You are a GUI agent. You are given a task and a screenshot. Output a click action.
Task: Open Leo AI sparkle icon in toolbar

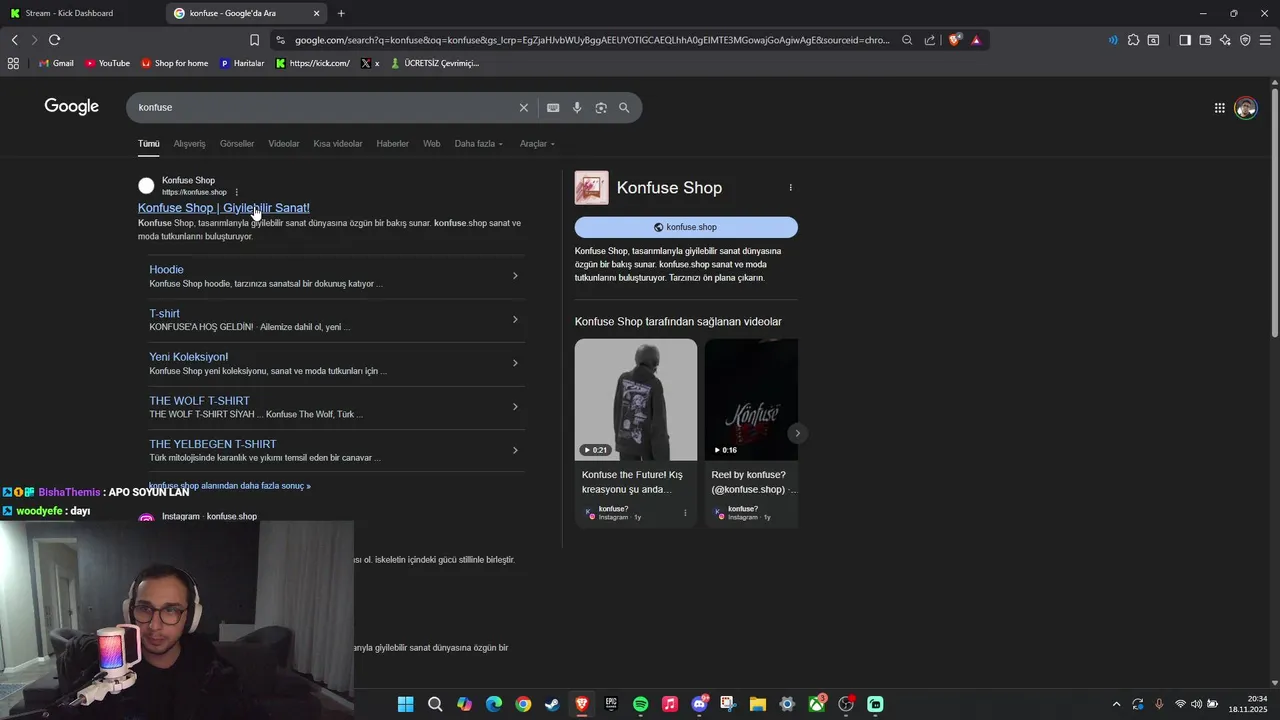(1225, 40)
